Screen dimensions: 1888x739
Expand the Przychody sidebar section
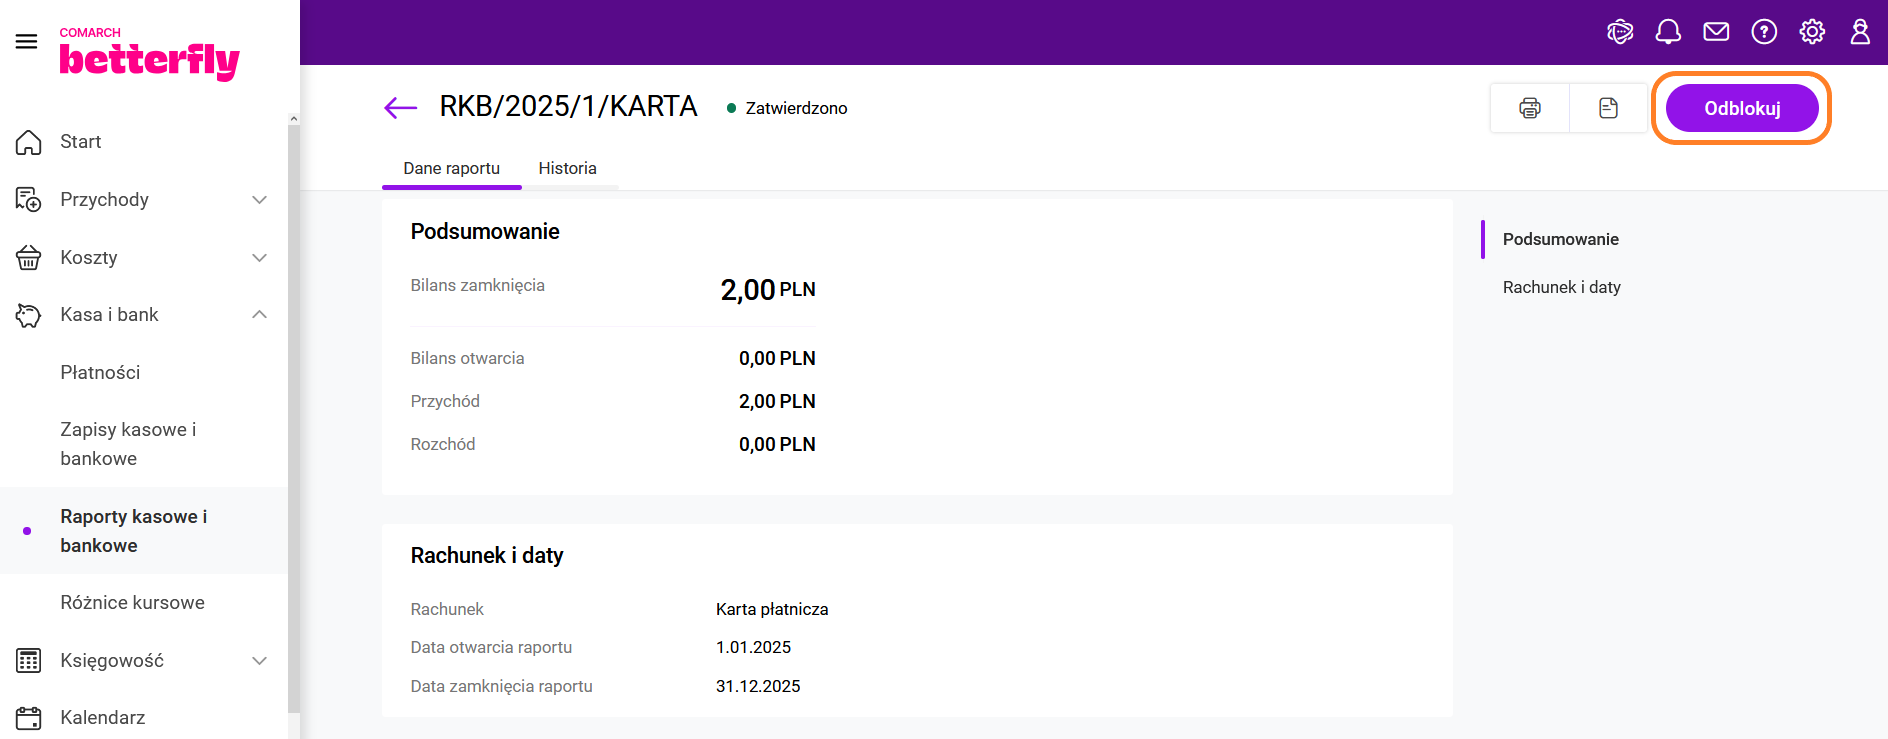click(x=259, y=200)
